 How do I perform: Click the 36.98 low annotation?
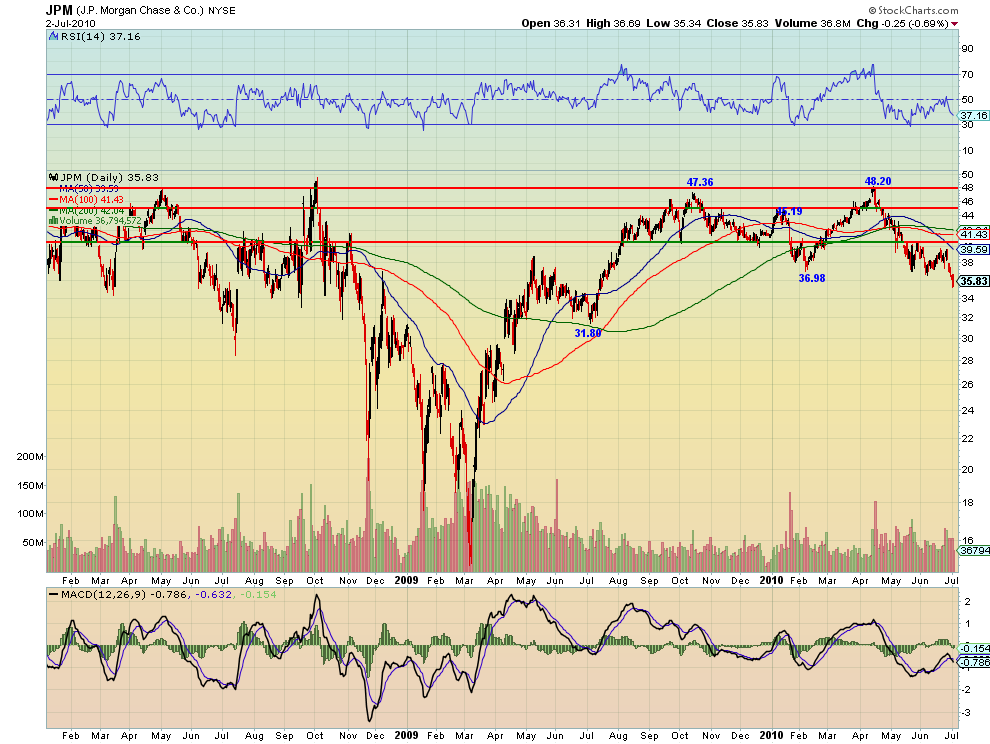(811, 278)
